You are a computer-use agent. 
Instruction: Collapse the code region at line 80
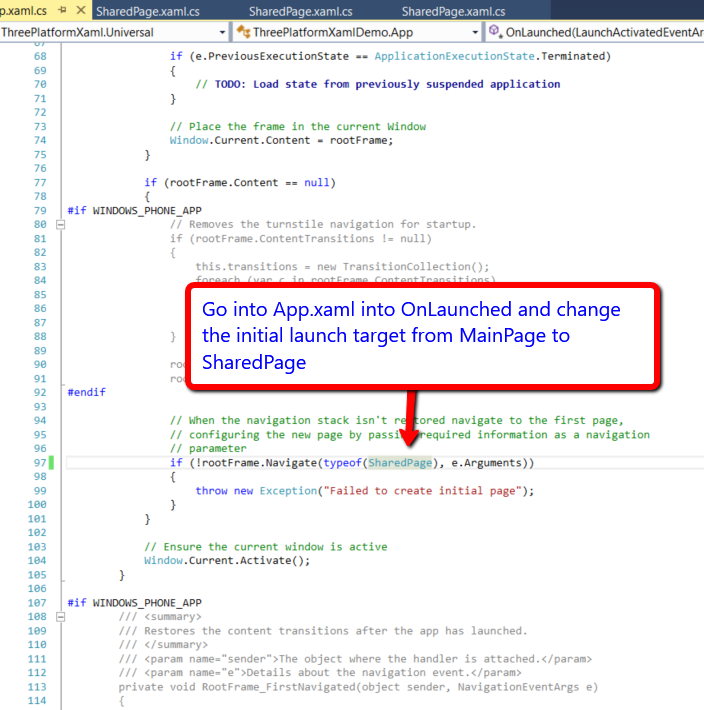pos(60,225)
